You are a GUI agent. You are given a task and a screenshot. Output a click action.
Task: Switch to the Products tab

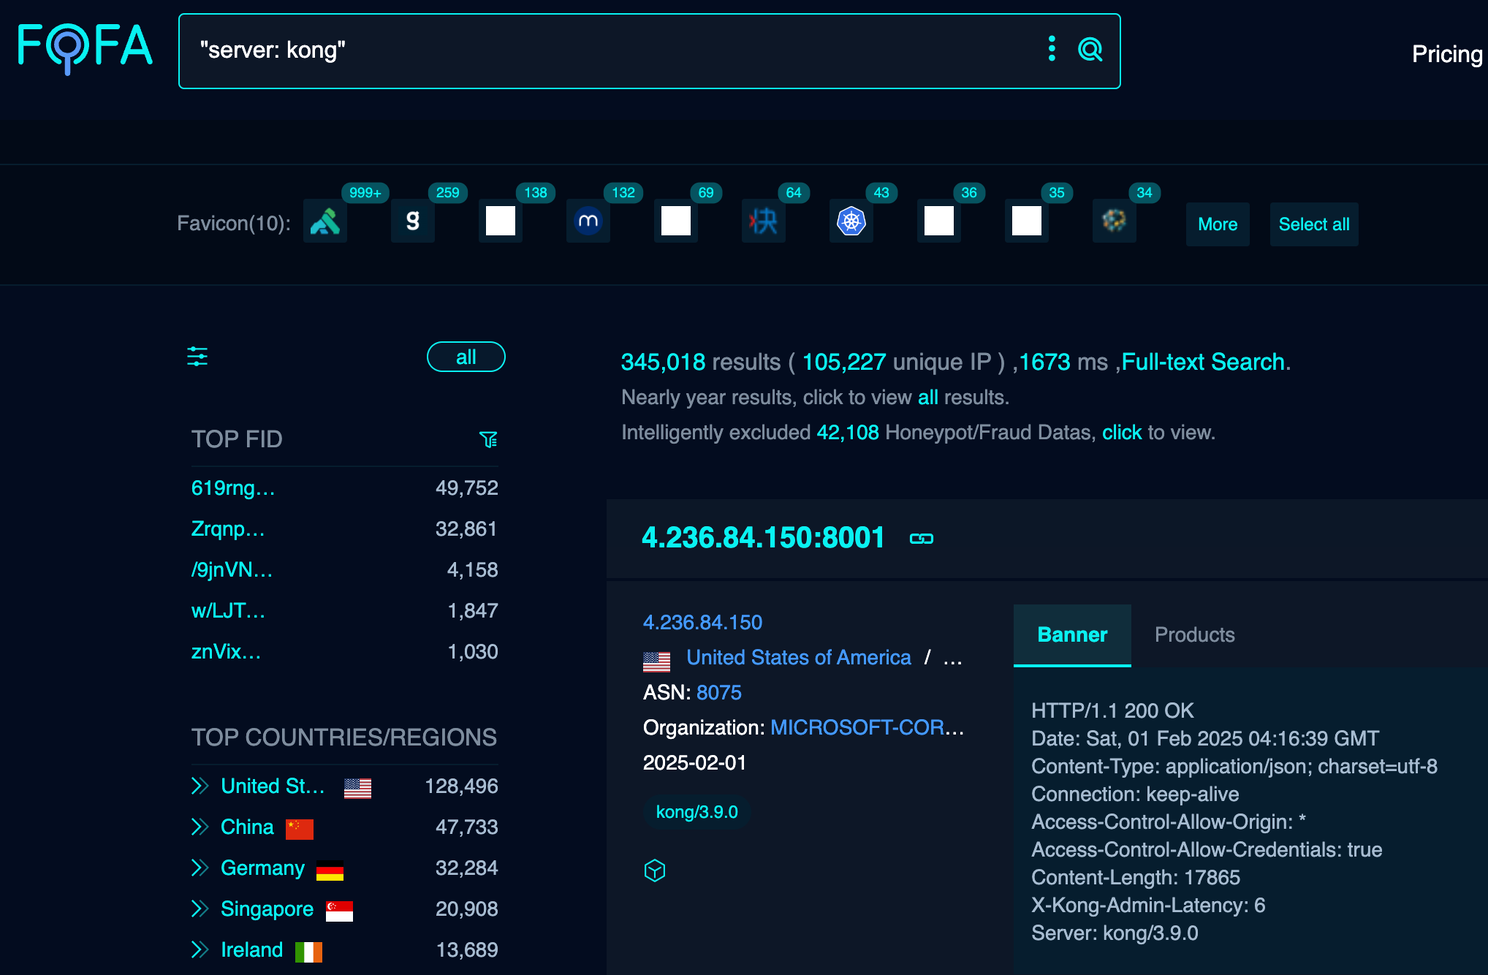[x=1194, y=635]
